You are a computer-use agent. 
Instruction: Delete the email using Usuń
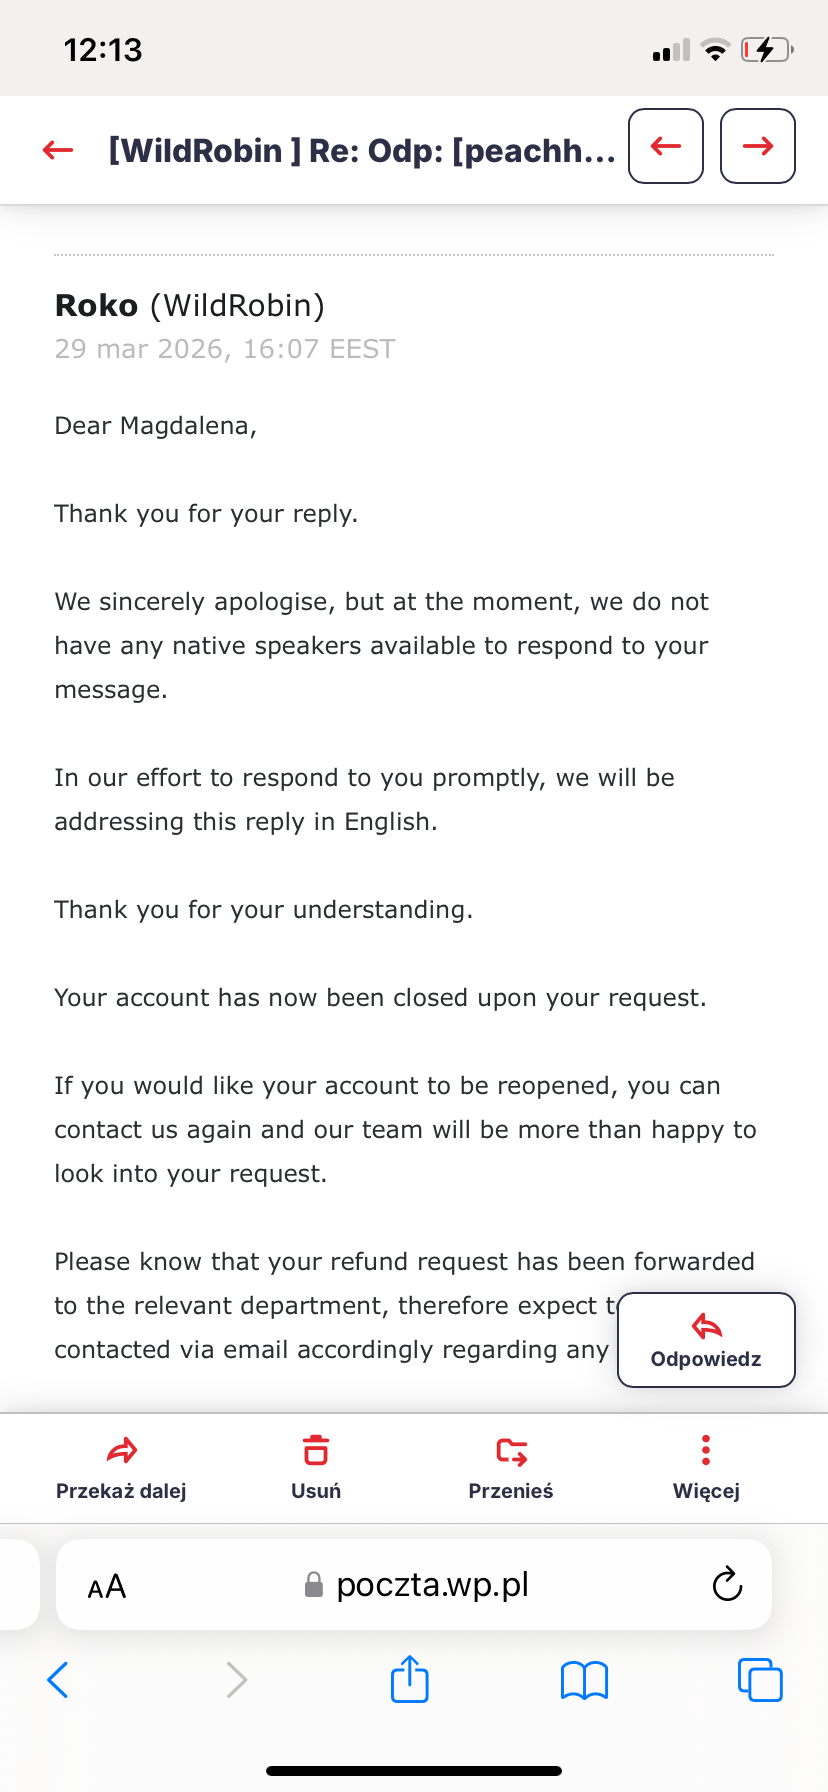click(316, 1466)
